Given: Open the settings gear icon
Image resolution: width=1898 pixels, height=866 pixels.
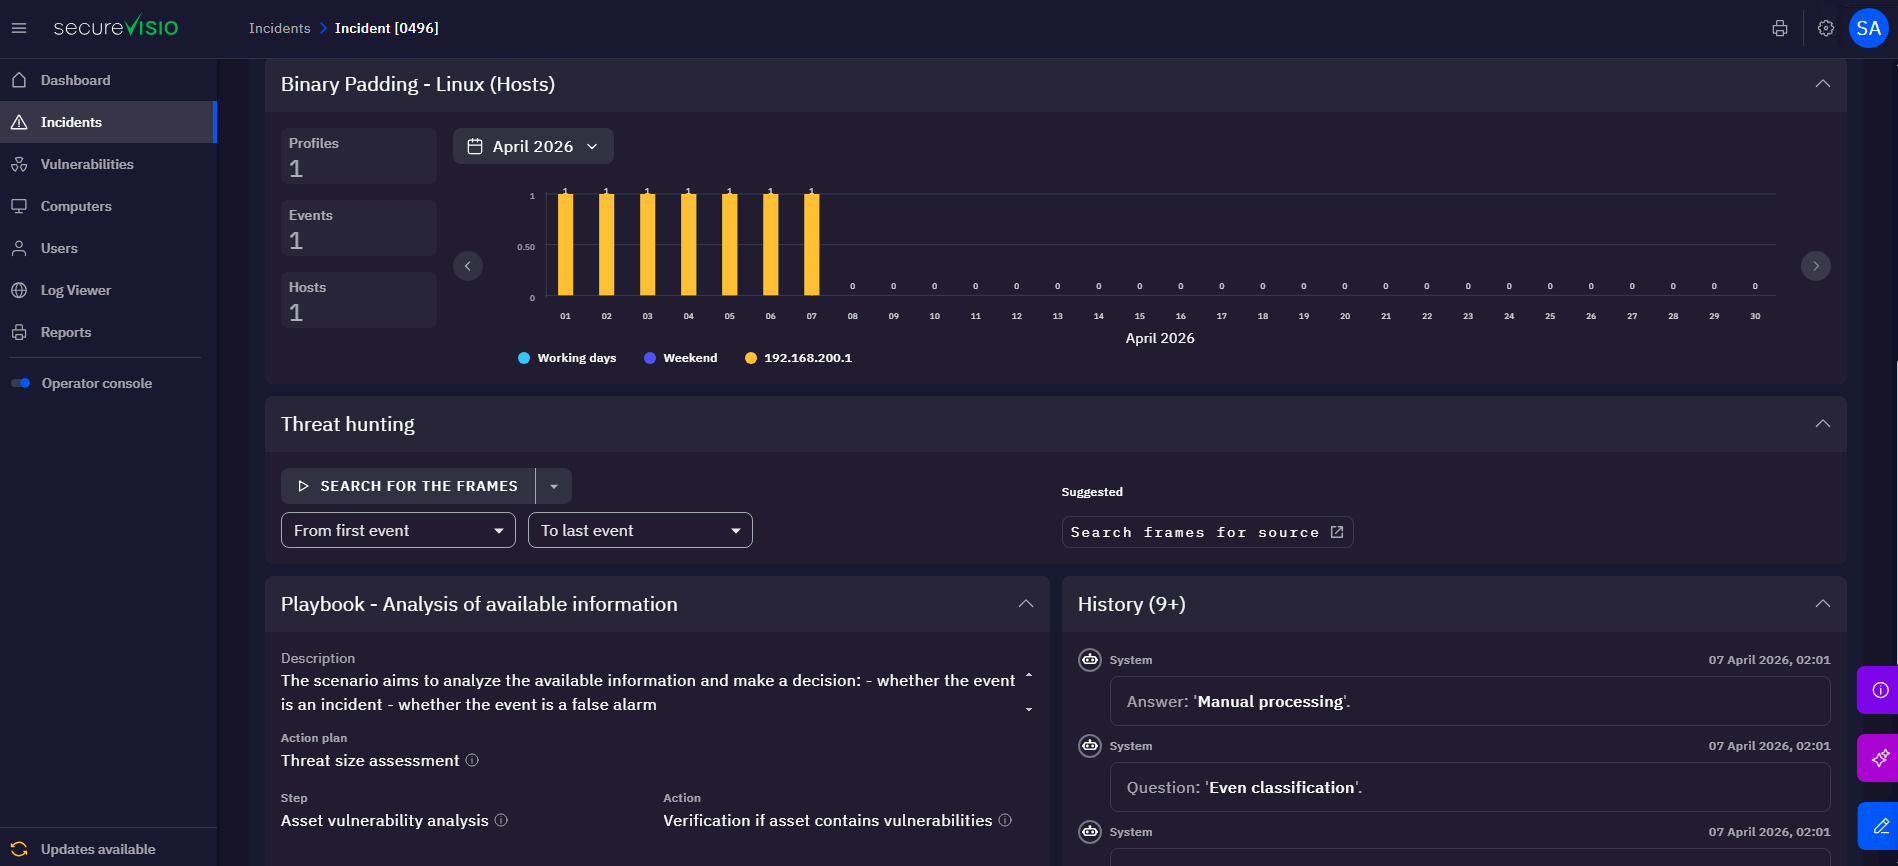Looking at the screenshot, I should click(1825, 28).
